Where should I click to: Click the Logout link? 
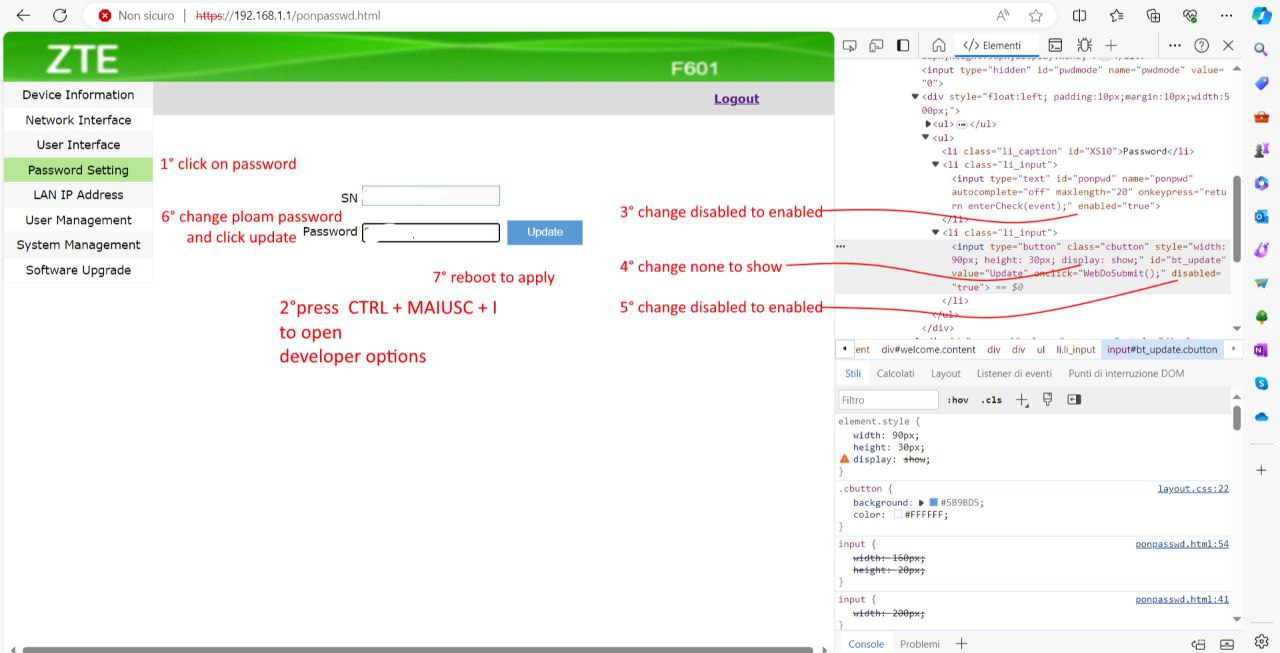(x=736, y=99)
